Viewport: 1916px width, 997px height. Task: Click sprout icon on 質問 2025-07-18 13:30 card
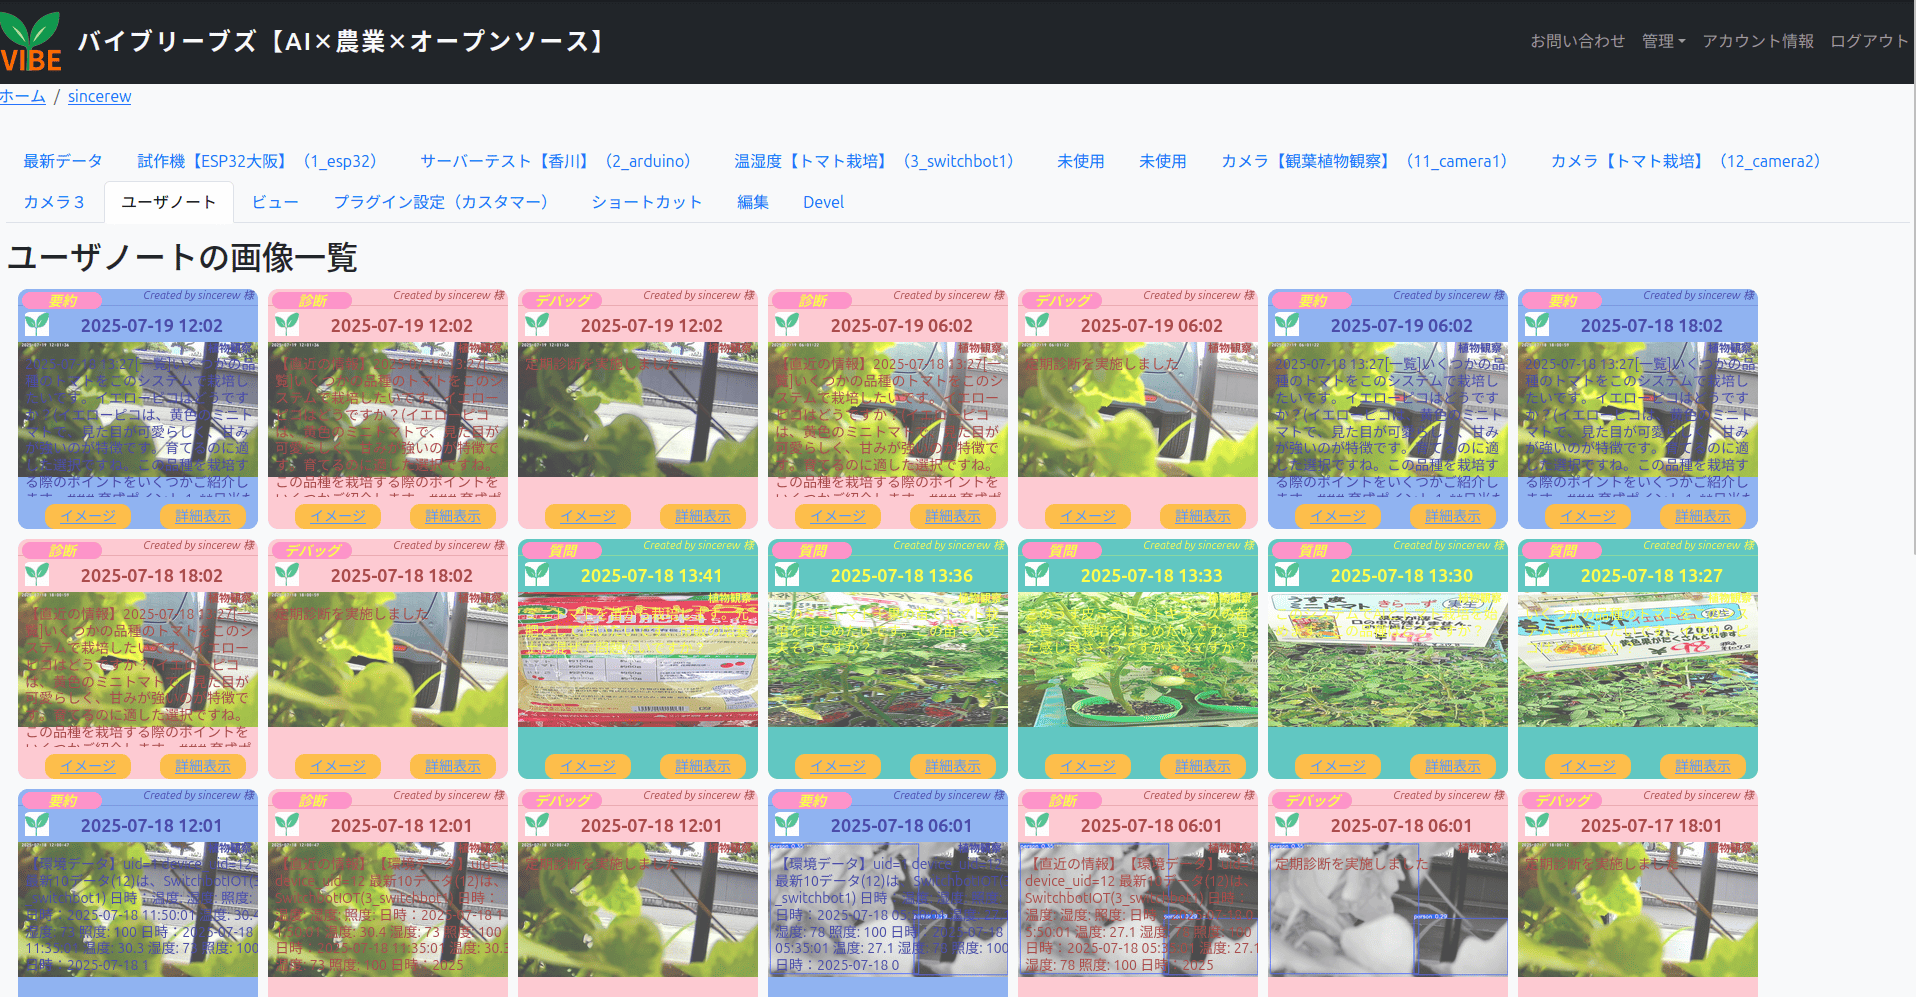tap(1287, 574)
